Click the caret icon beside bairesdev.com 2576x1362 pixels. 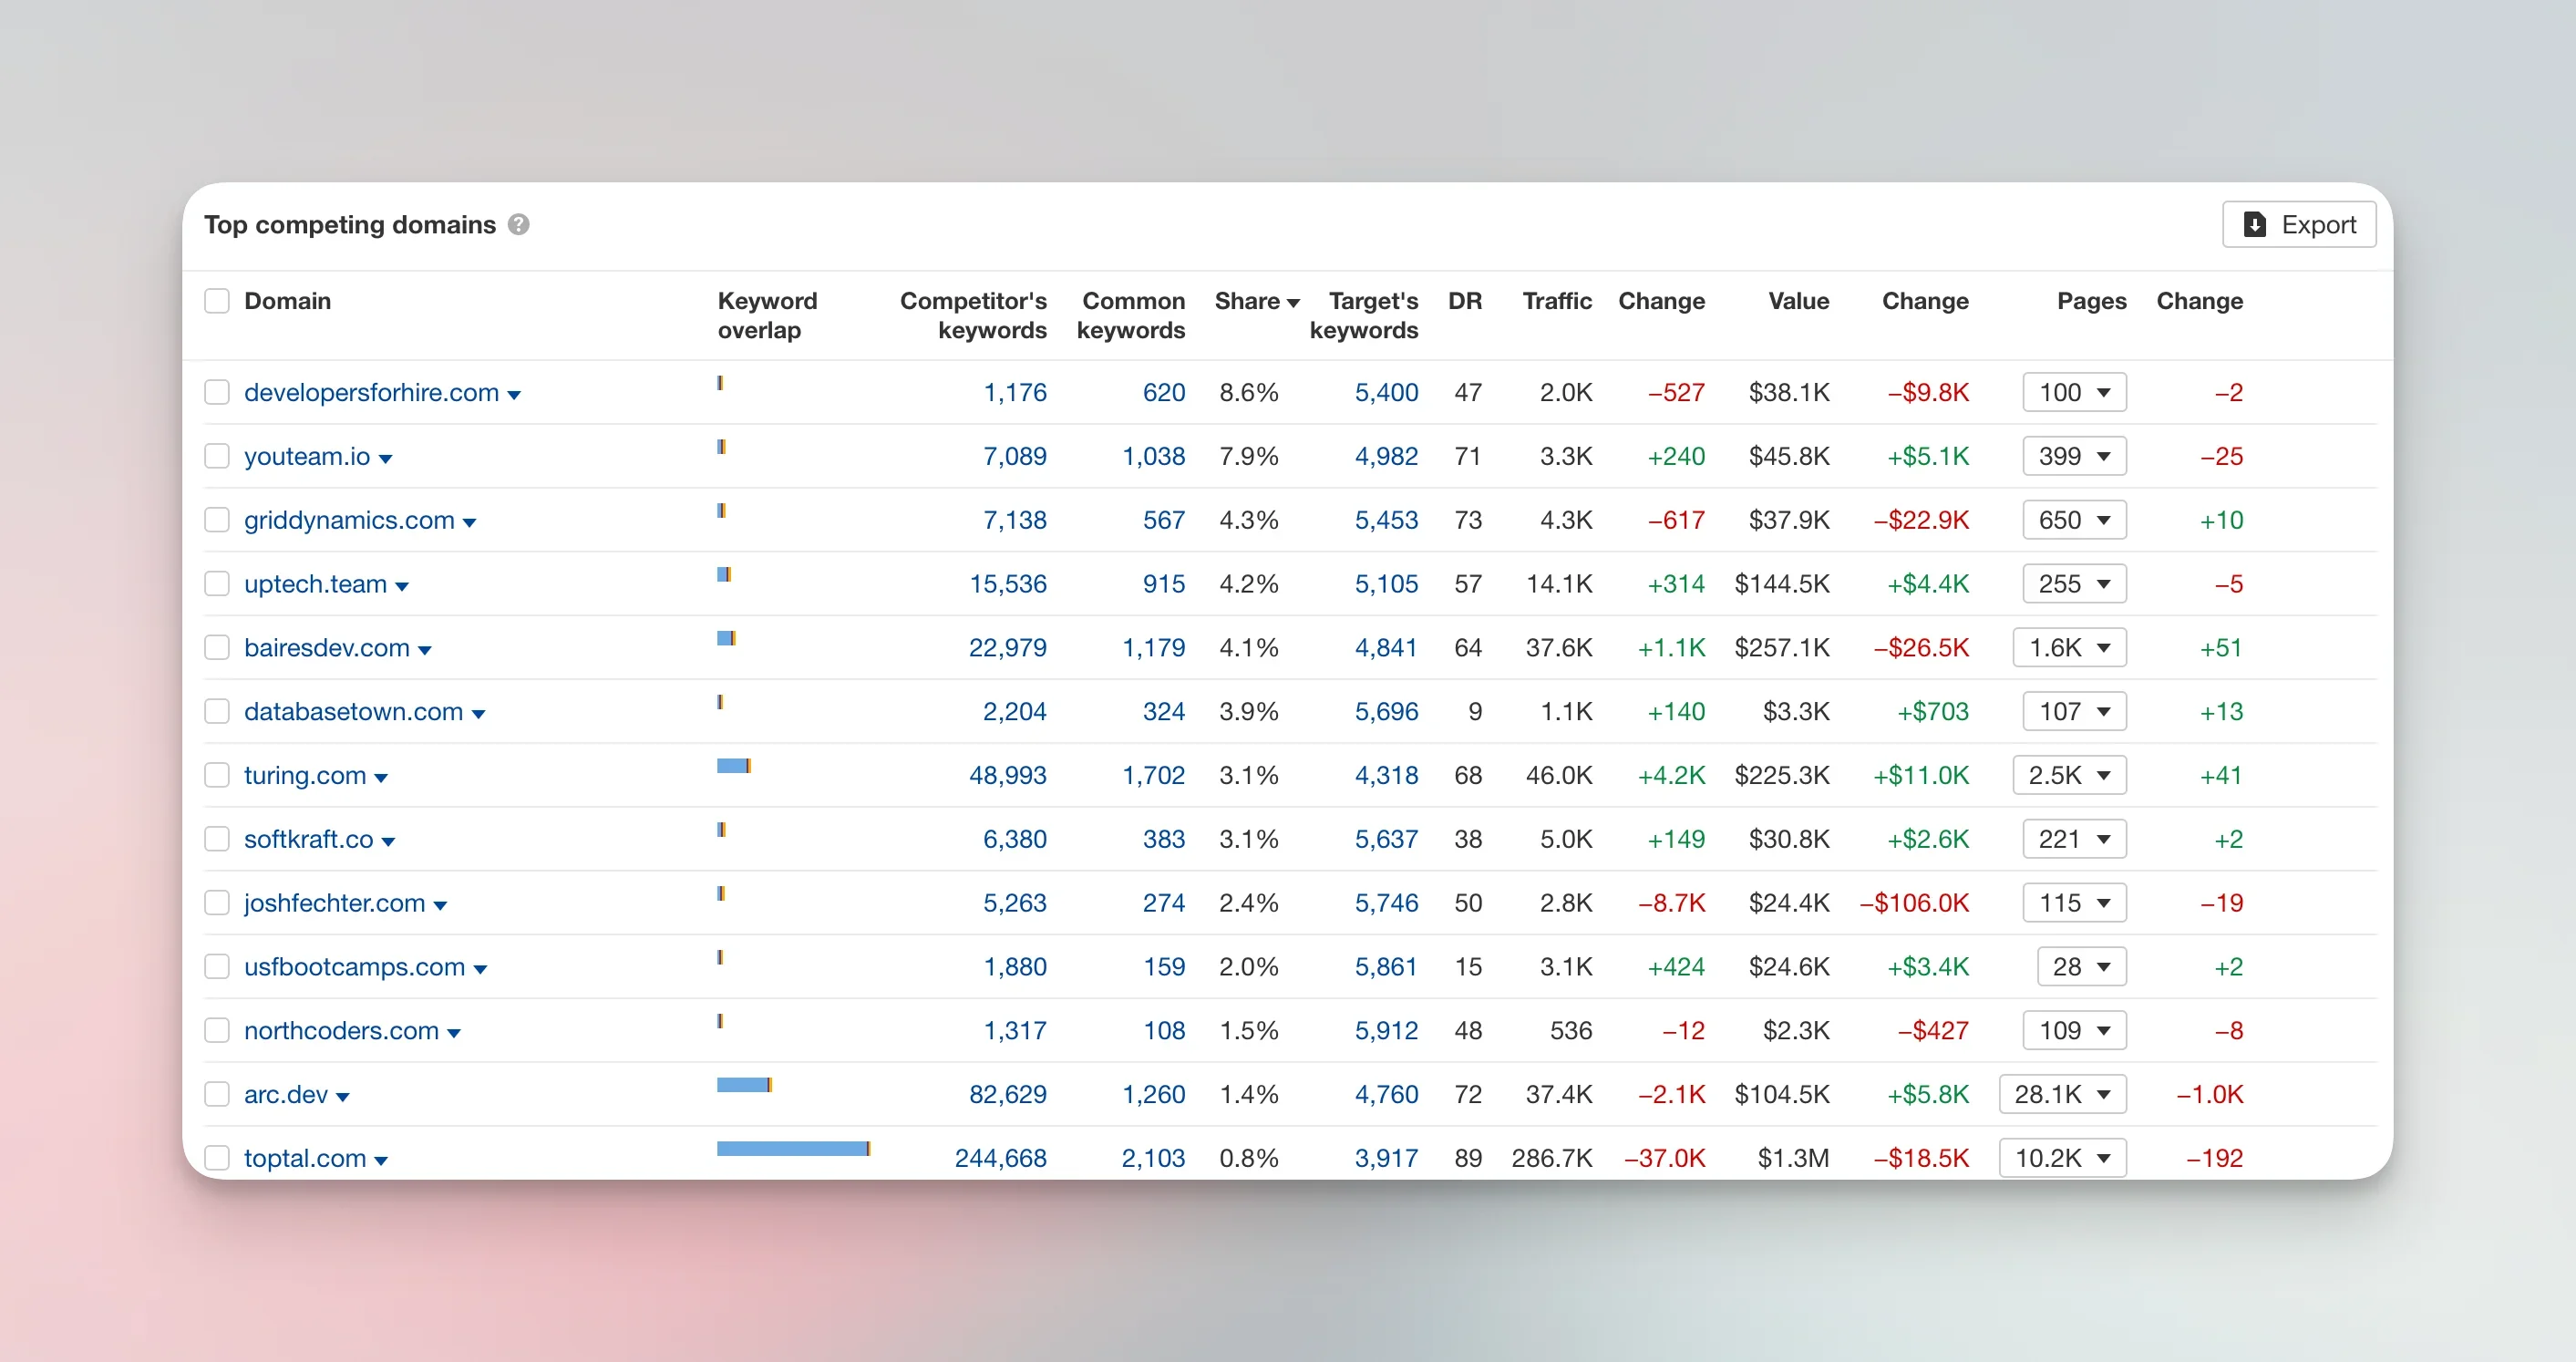(425, 649)
